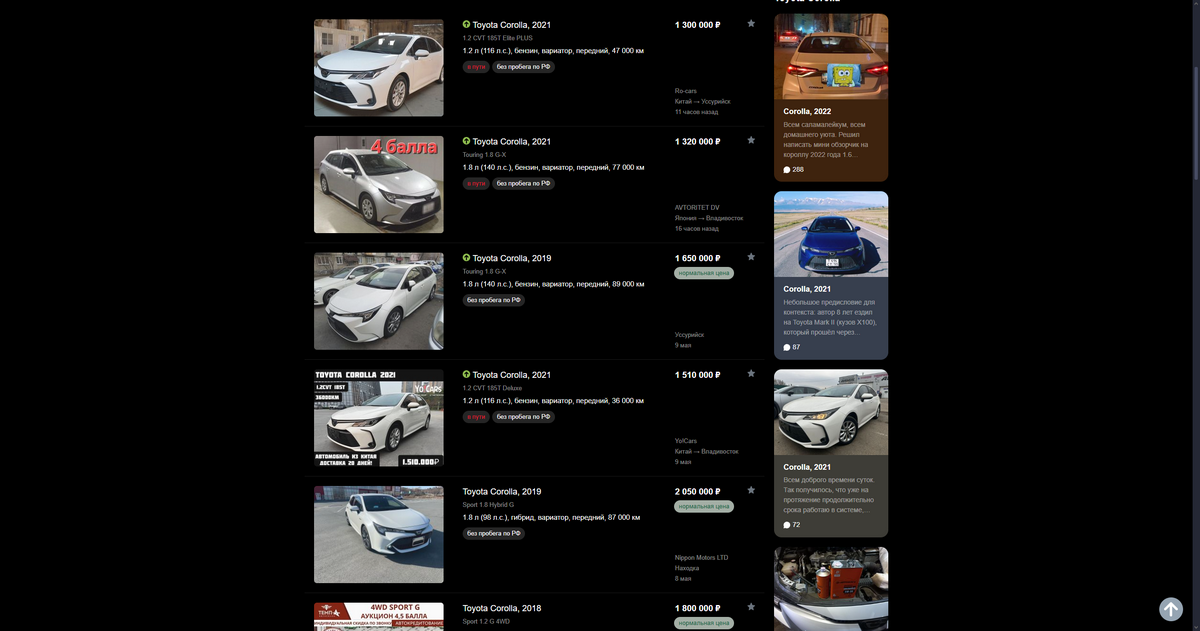
Task: Open Toyota Corolla 2019 priced 1 650 000 ₽
Action: click(511, 258)
